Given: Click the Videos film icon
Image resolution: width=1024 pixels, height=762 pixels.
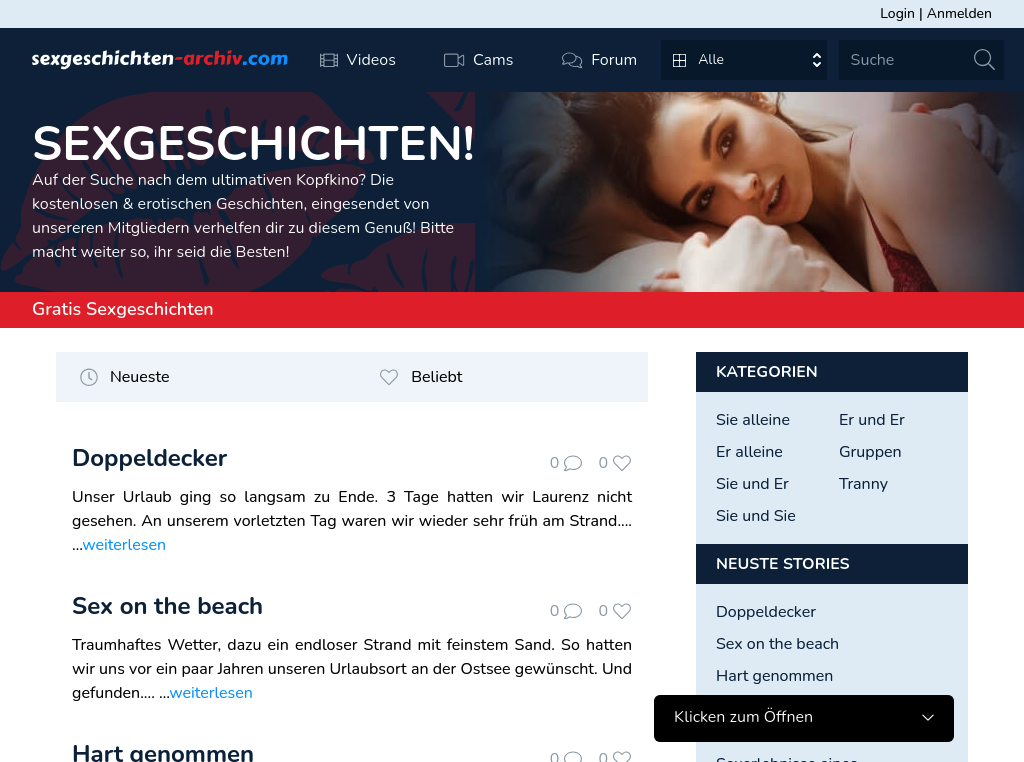Looking at the screenshot, I should coord(328,60).
